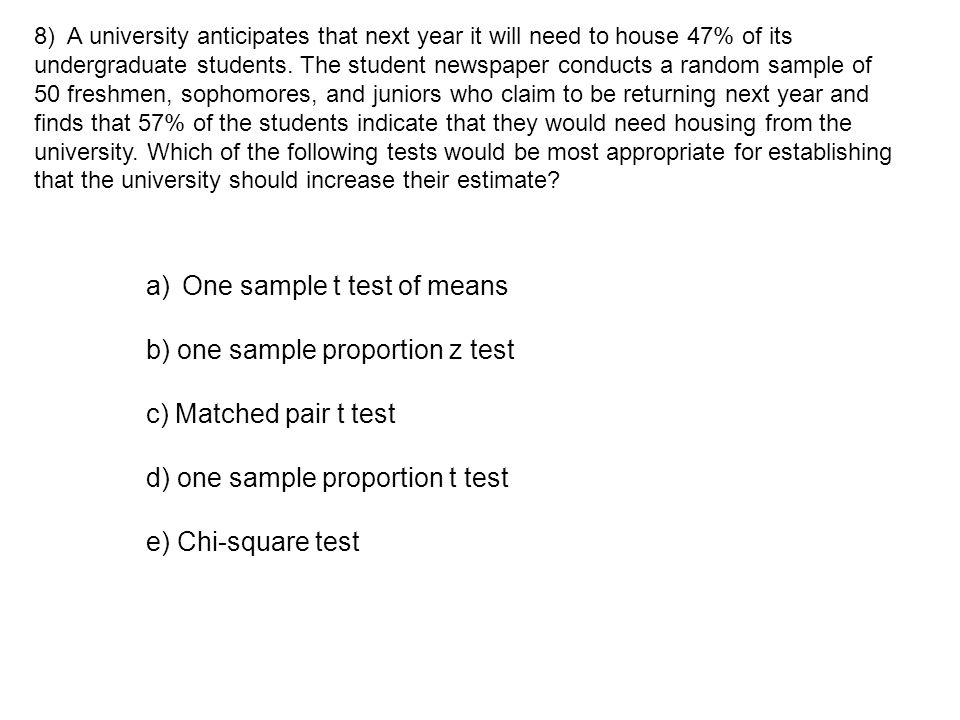Select answer d) one sample proportion t test

327,478
